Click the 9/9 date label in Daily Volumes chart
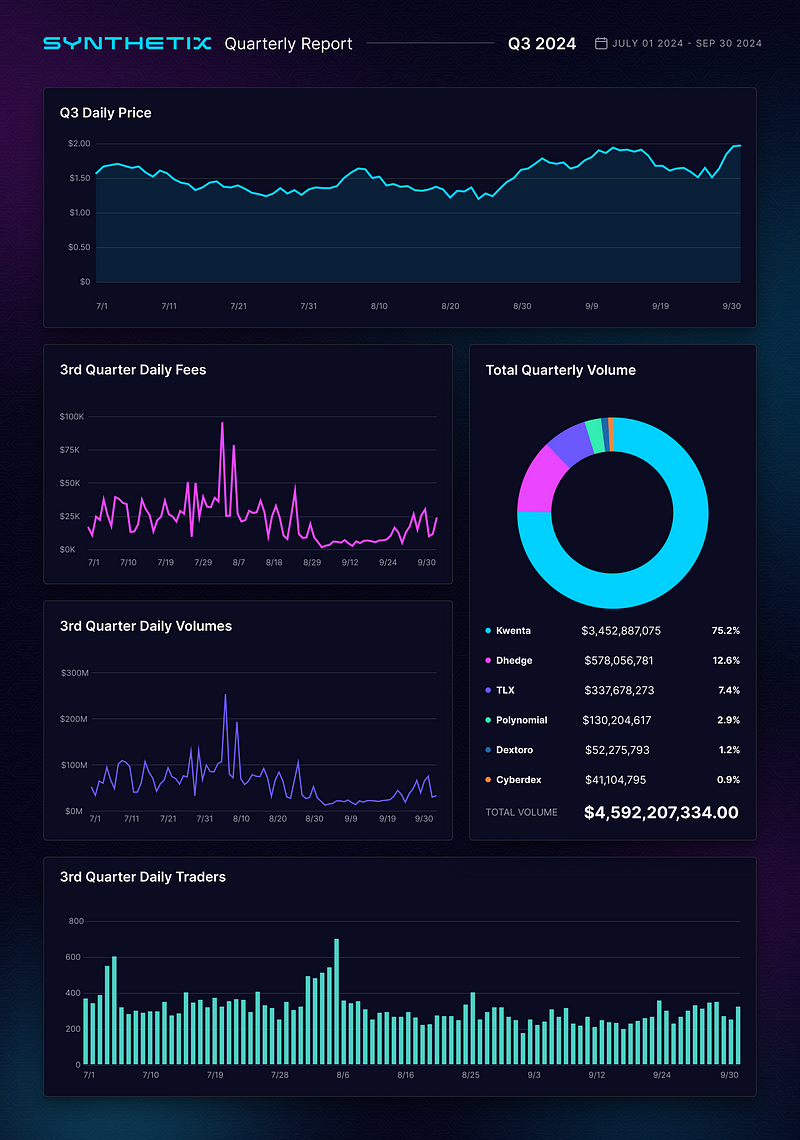The image size is (800, 1140). point(351,819)
